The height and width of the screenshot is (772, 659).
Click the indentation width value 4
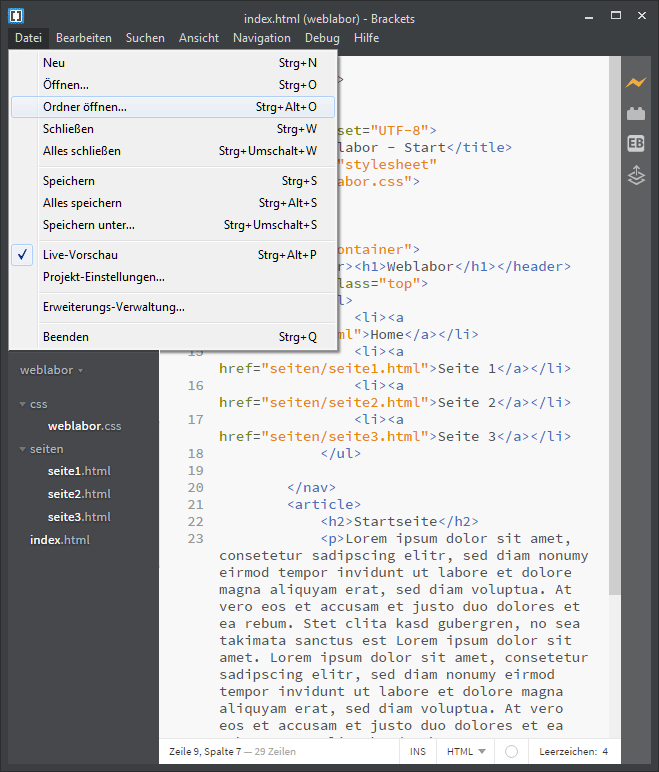tap(605, 751)
